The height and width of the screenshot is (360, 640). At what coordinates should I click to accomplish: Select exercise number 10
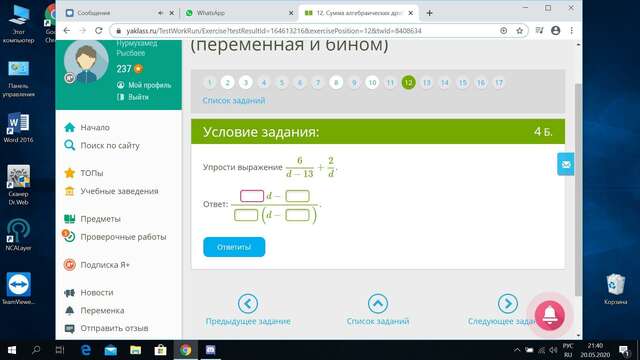coord(372,83)
